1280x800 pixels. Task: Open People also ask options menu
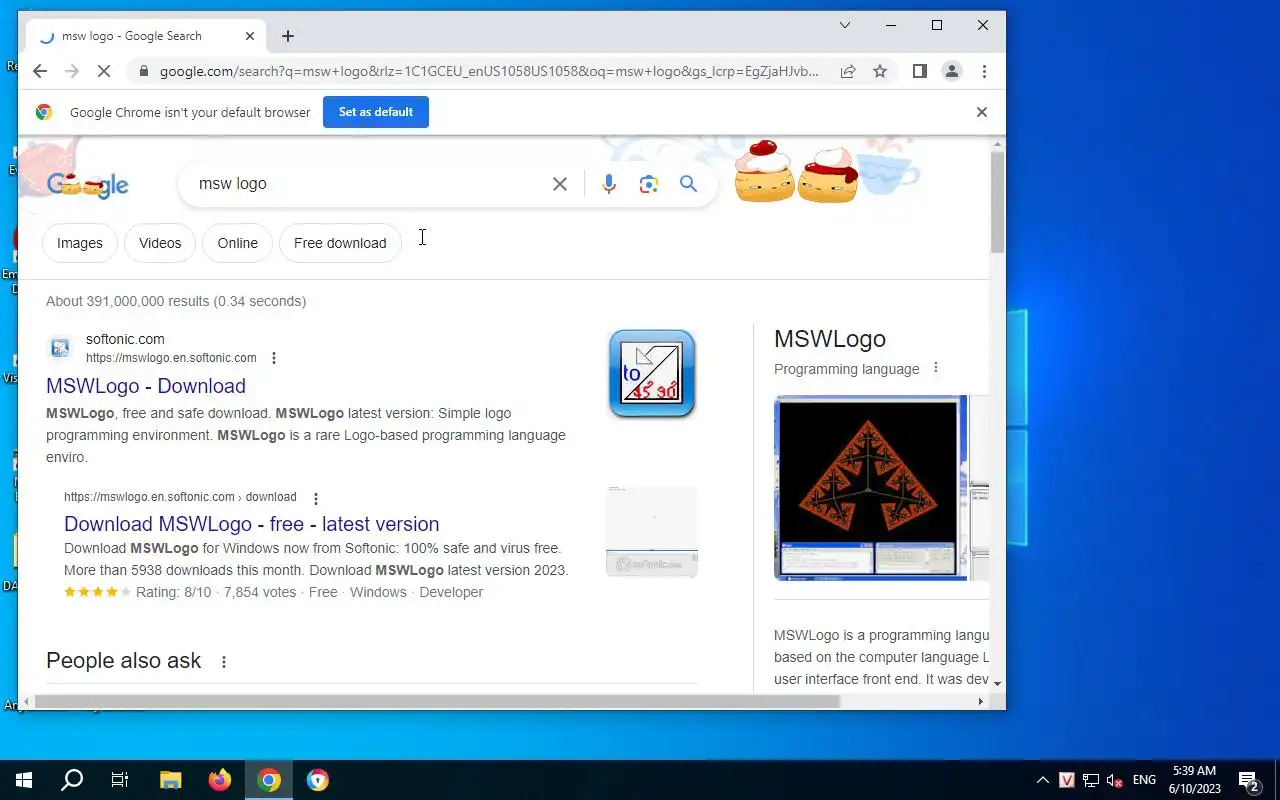pyautogui.click(x=224, y=662)
